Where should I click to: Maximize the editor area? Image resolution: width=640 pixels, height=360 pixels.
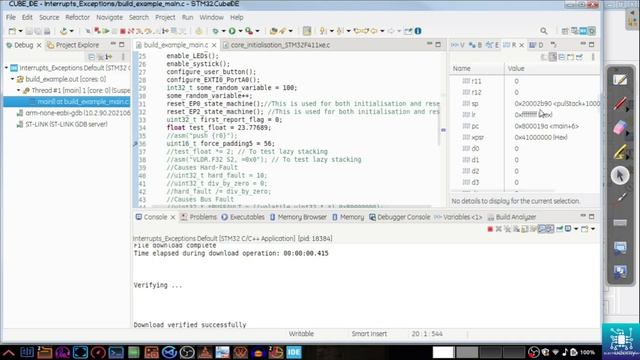point(438,44)
